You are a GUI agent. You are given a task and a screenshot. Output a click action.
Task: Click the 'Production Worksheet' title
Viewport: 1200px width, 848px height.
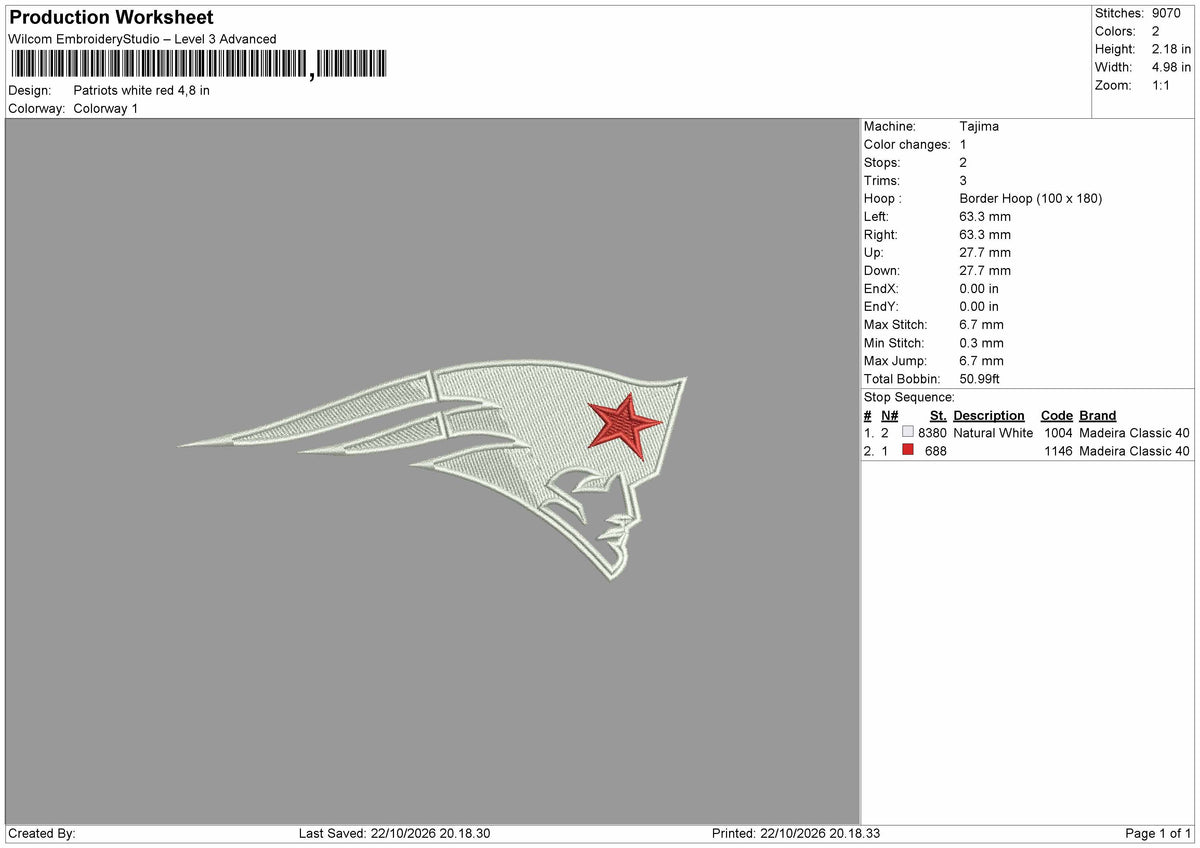click(111, 18)
